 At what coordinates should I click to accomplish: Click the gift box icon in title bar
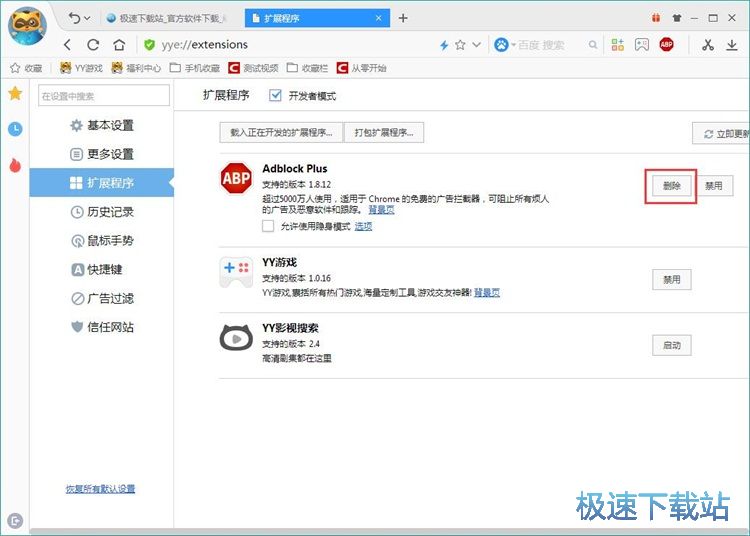point(656,18)
